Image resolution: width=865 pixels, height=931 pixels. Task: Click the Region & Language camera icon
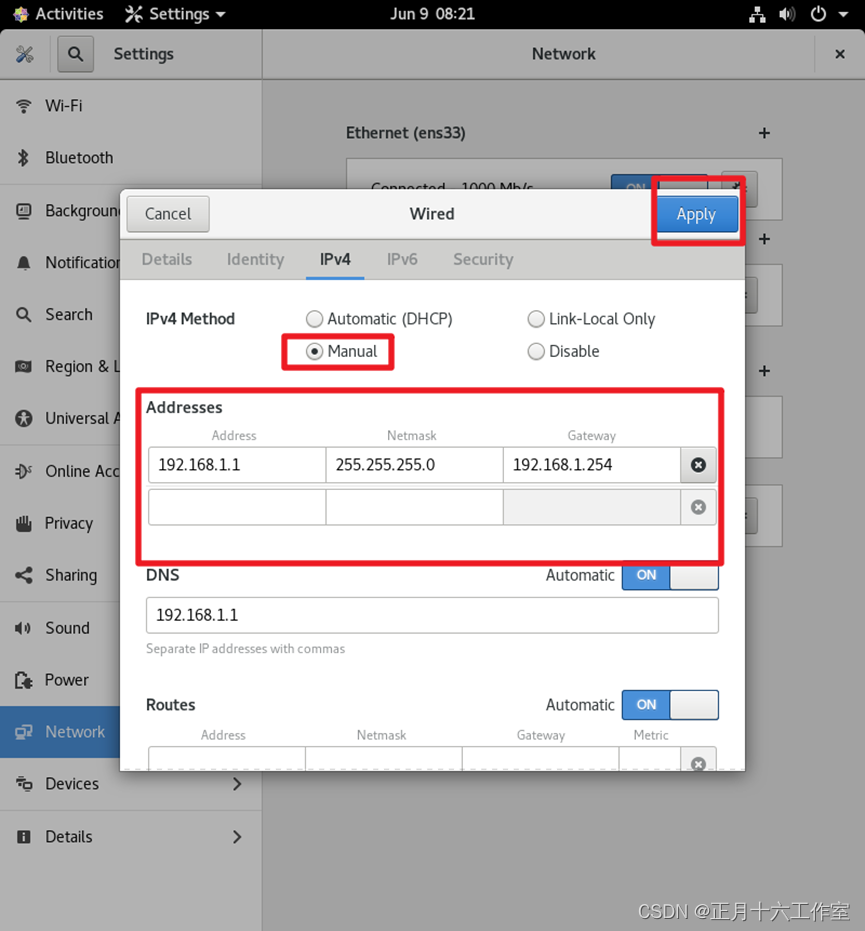[x=24, y=366]
